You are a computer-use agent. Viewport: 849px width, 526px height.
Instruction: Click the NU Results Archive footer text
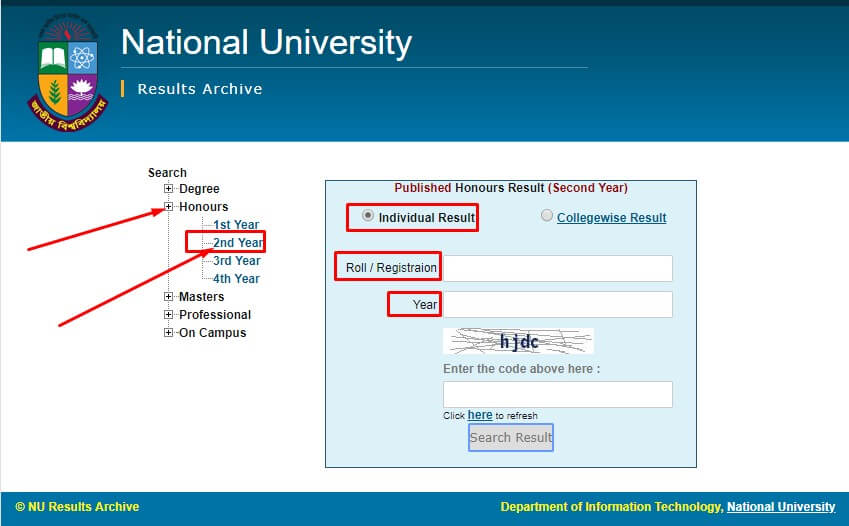pos(77,506)
